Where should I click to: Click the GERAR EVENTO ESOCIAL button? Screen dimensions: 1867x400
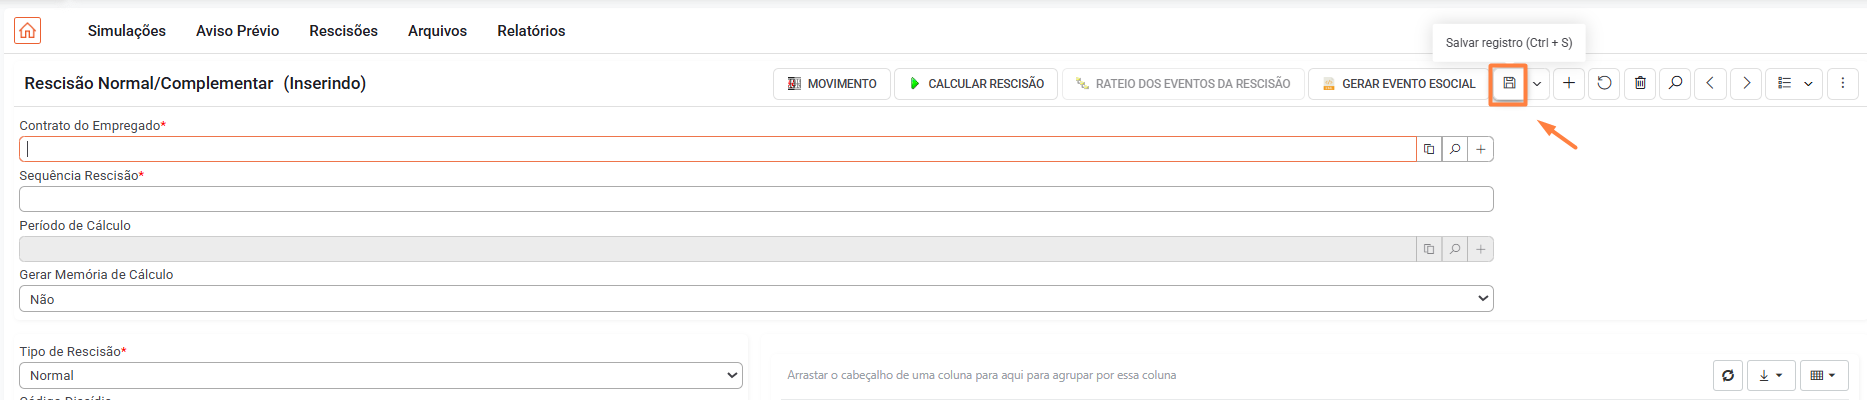[1398, 83]
